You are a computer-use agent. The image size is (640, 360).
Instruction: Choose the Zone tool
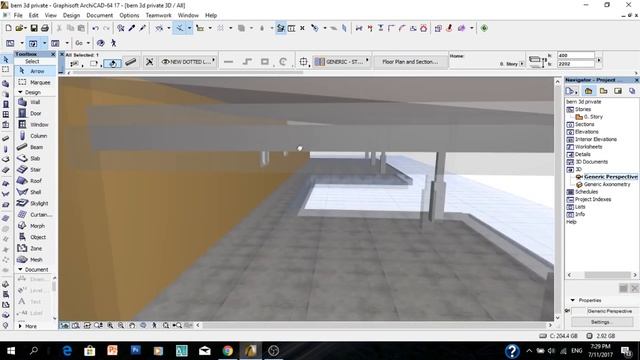[36, 248]
